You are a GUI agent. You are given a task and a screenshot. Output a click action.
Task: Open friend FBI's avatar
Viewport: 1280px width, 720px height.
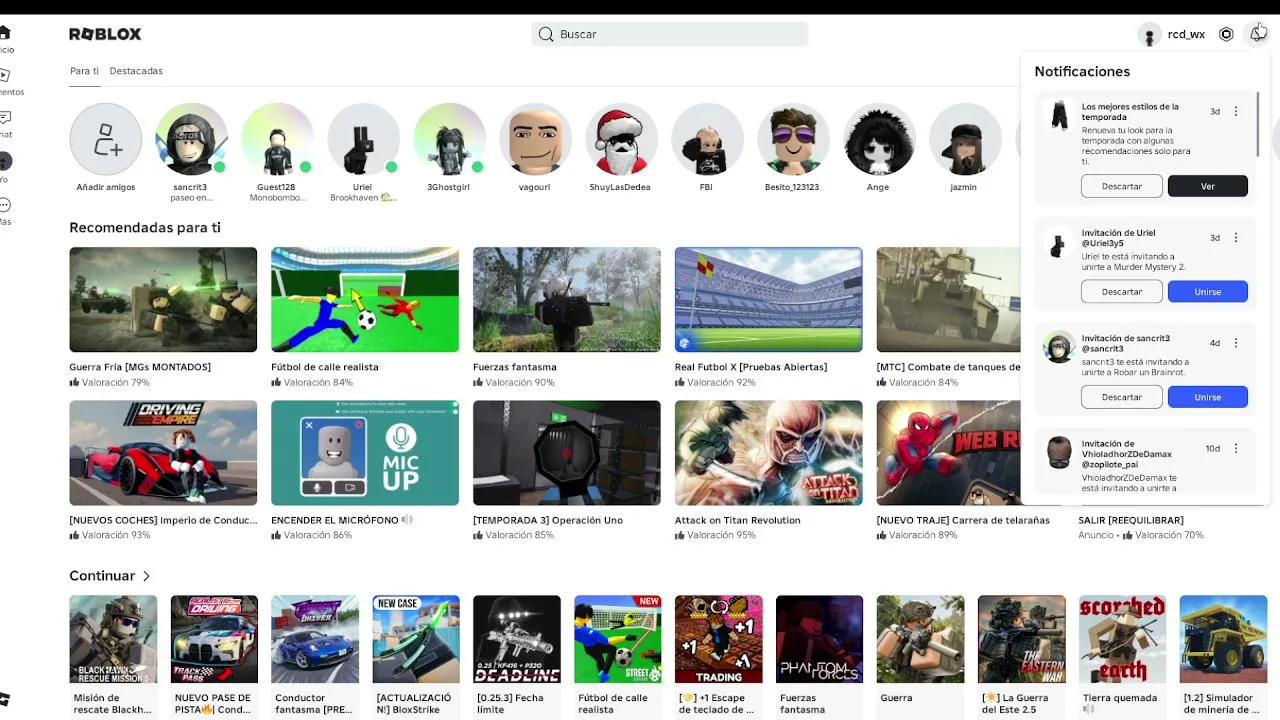coord(706,139)
